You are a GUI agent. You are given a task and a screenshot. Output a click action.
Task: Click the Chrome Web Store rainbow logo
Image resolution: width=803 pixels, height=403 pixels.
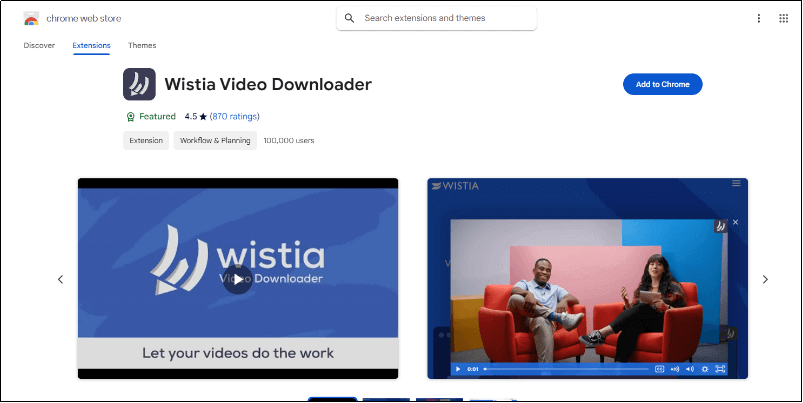(x=31, y=18)
